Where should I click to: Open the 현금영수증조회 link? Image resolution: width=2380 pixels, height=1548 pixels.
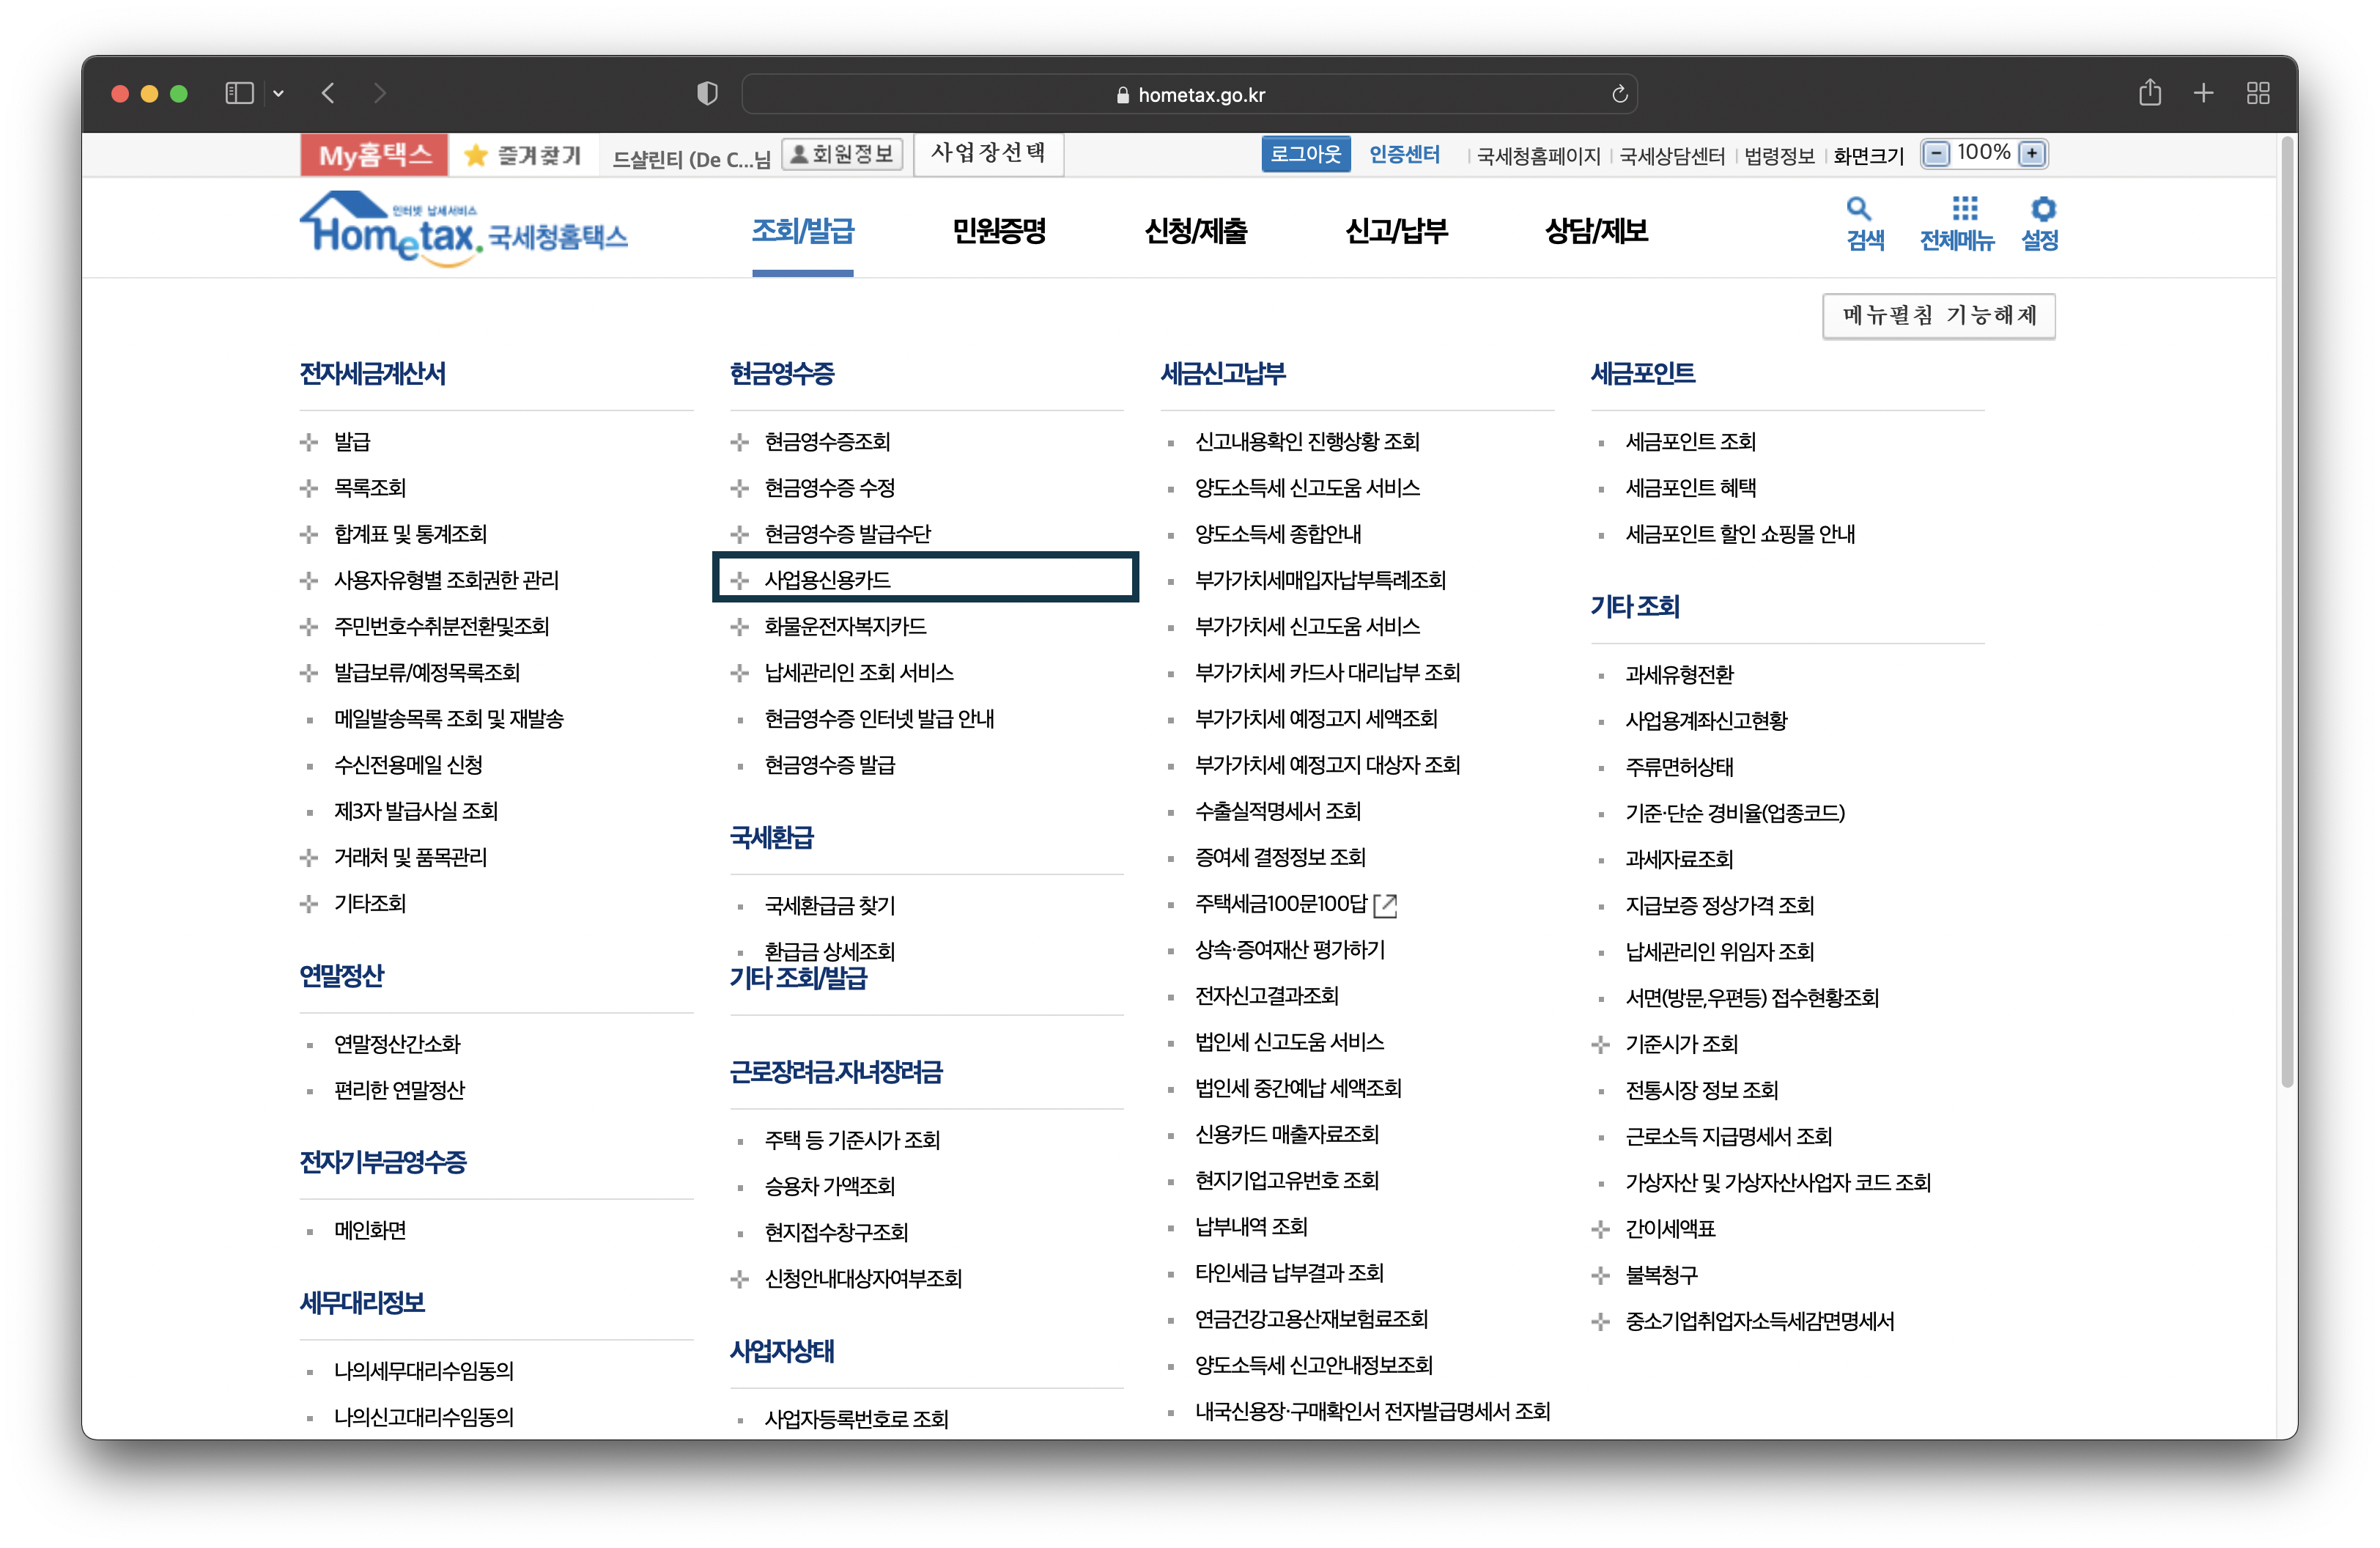[827, 441]
